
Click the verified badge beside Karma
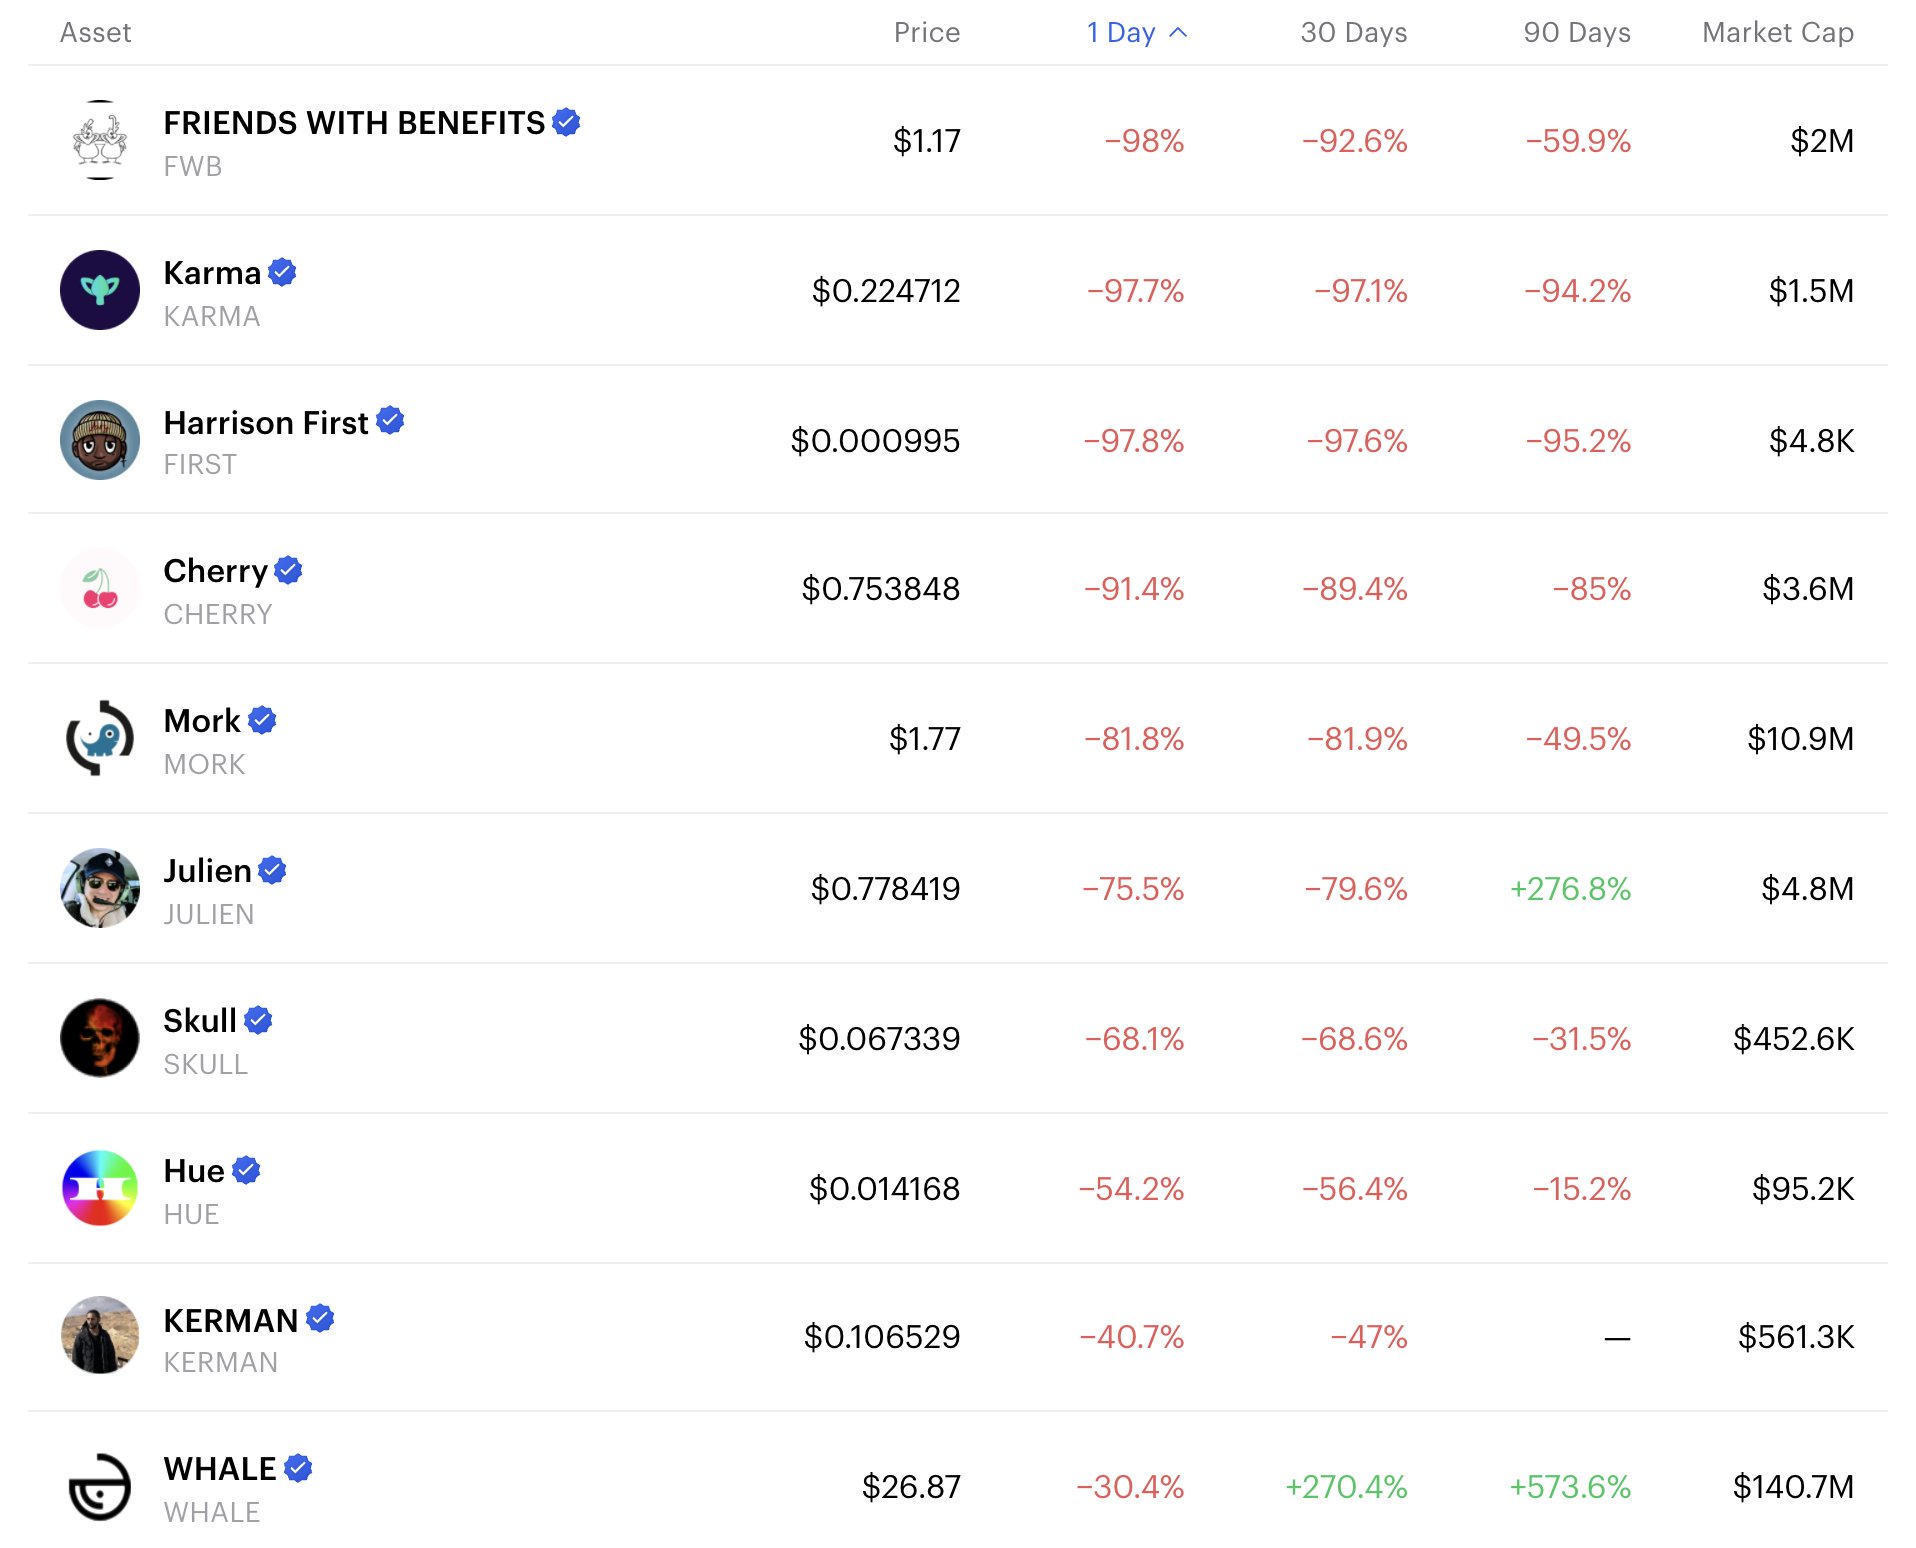pyautogui.click(x=283, y=272)
